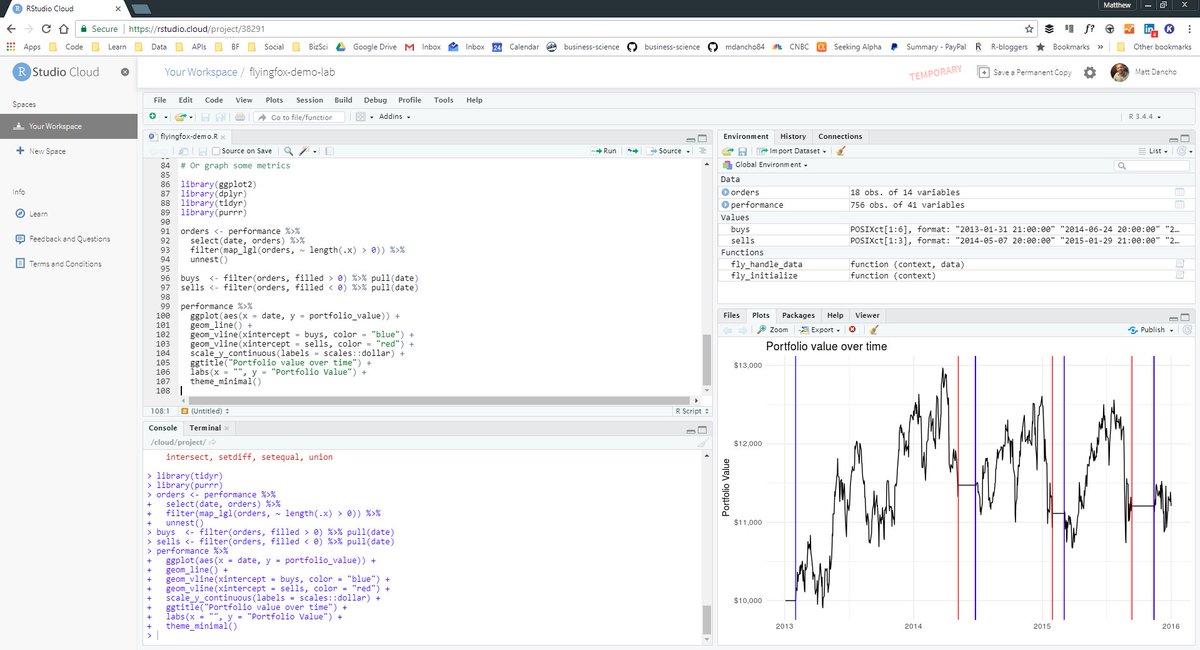Click the New File green plus icon
This screenshot has width=1200, height=650.
tap(153, 117)
